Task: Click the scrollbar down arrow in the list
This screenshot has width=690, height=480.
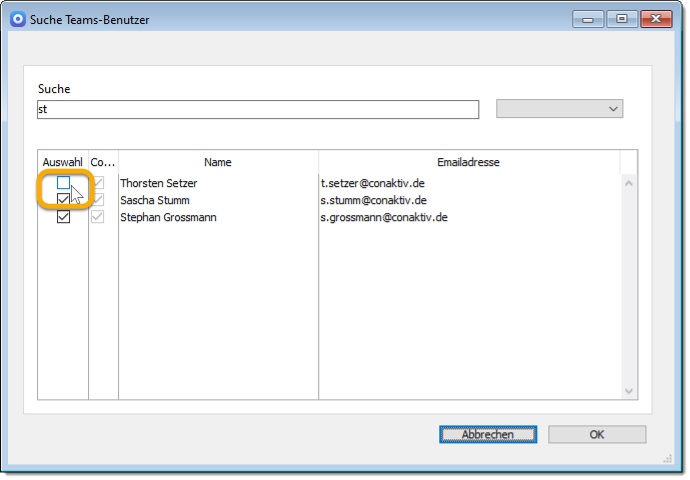Action: (x=629, y=391)
